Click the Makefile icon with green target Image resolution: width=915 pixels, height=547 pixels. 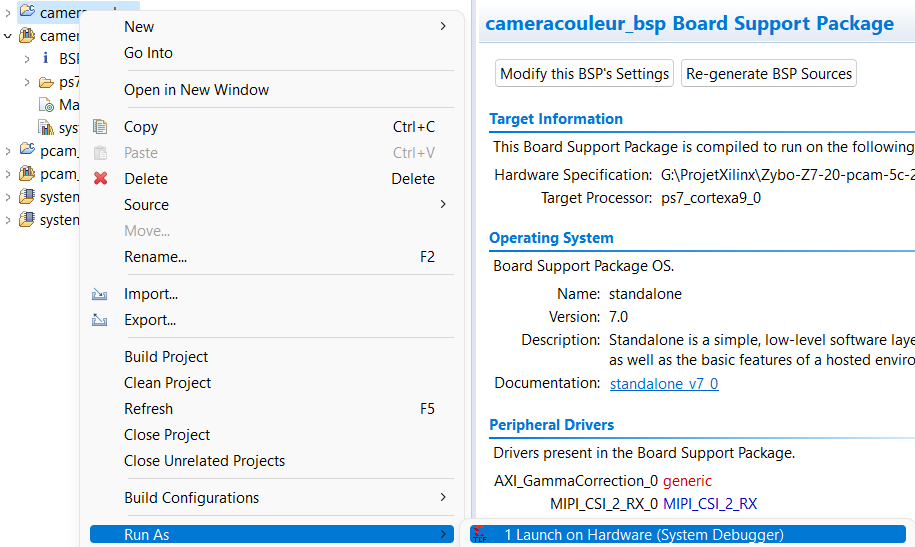point(46,105)
